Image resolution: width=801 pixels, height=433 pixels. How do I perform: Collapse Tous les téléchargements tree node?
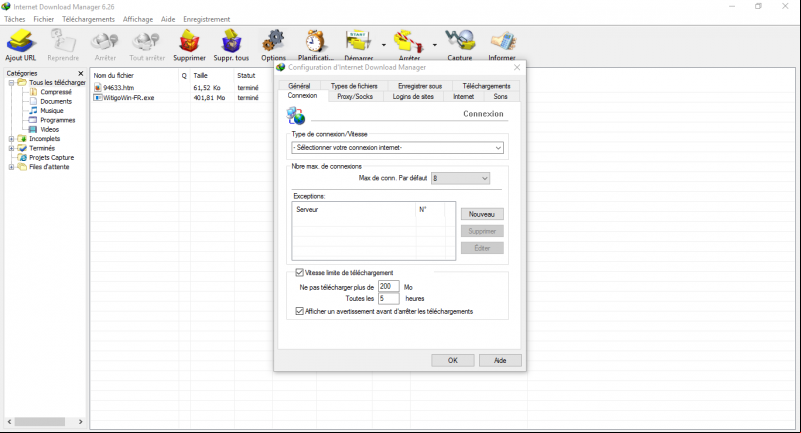11,82
